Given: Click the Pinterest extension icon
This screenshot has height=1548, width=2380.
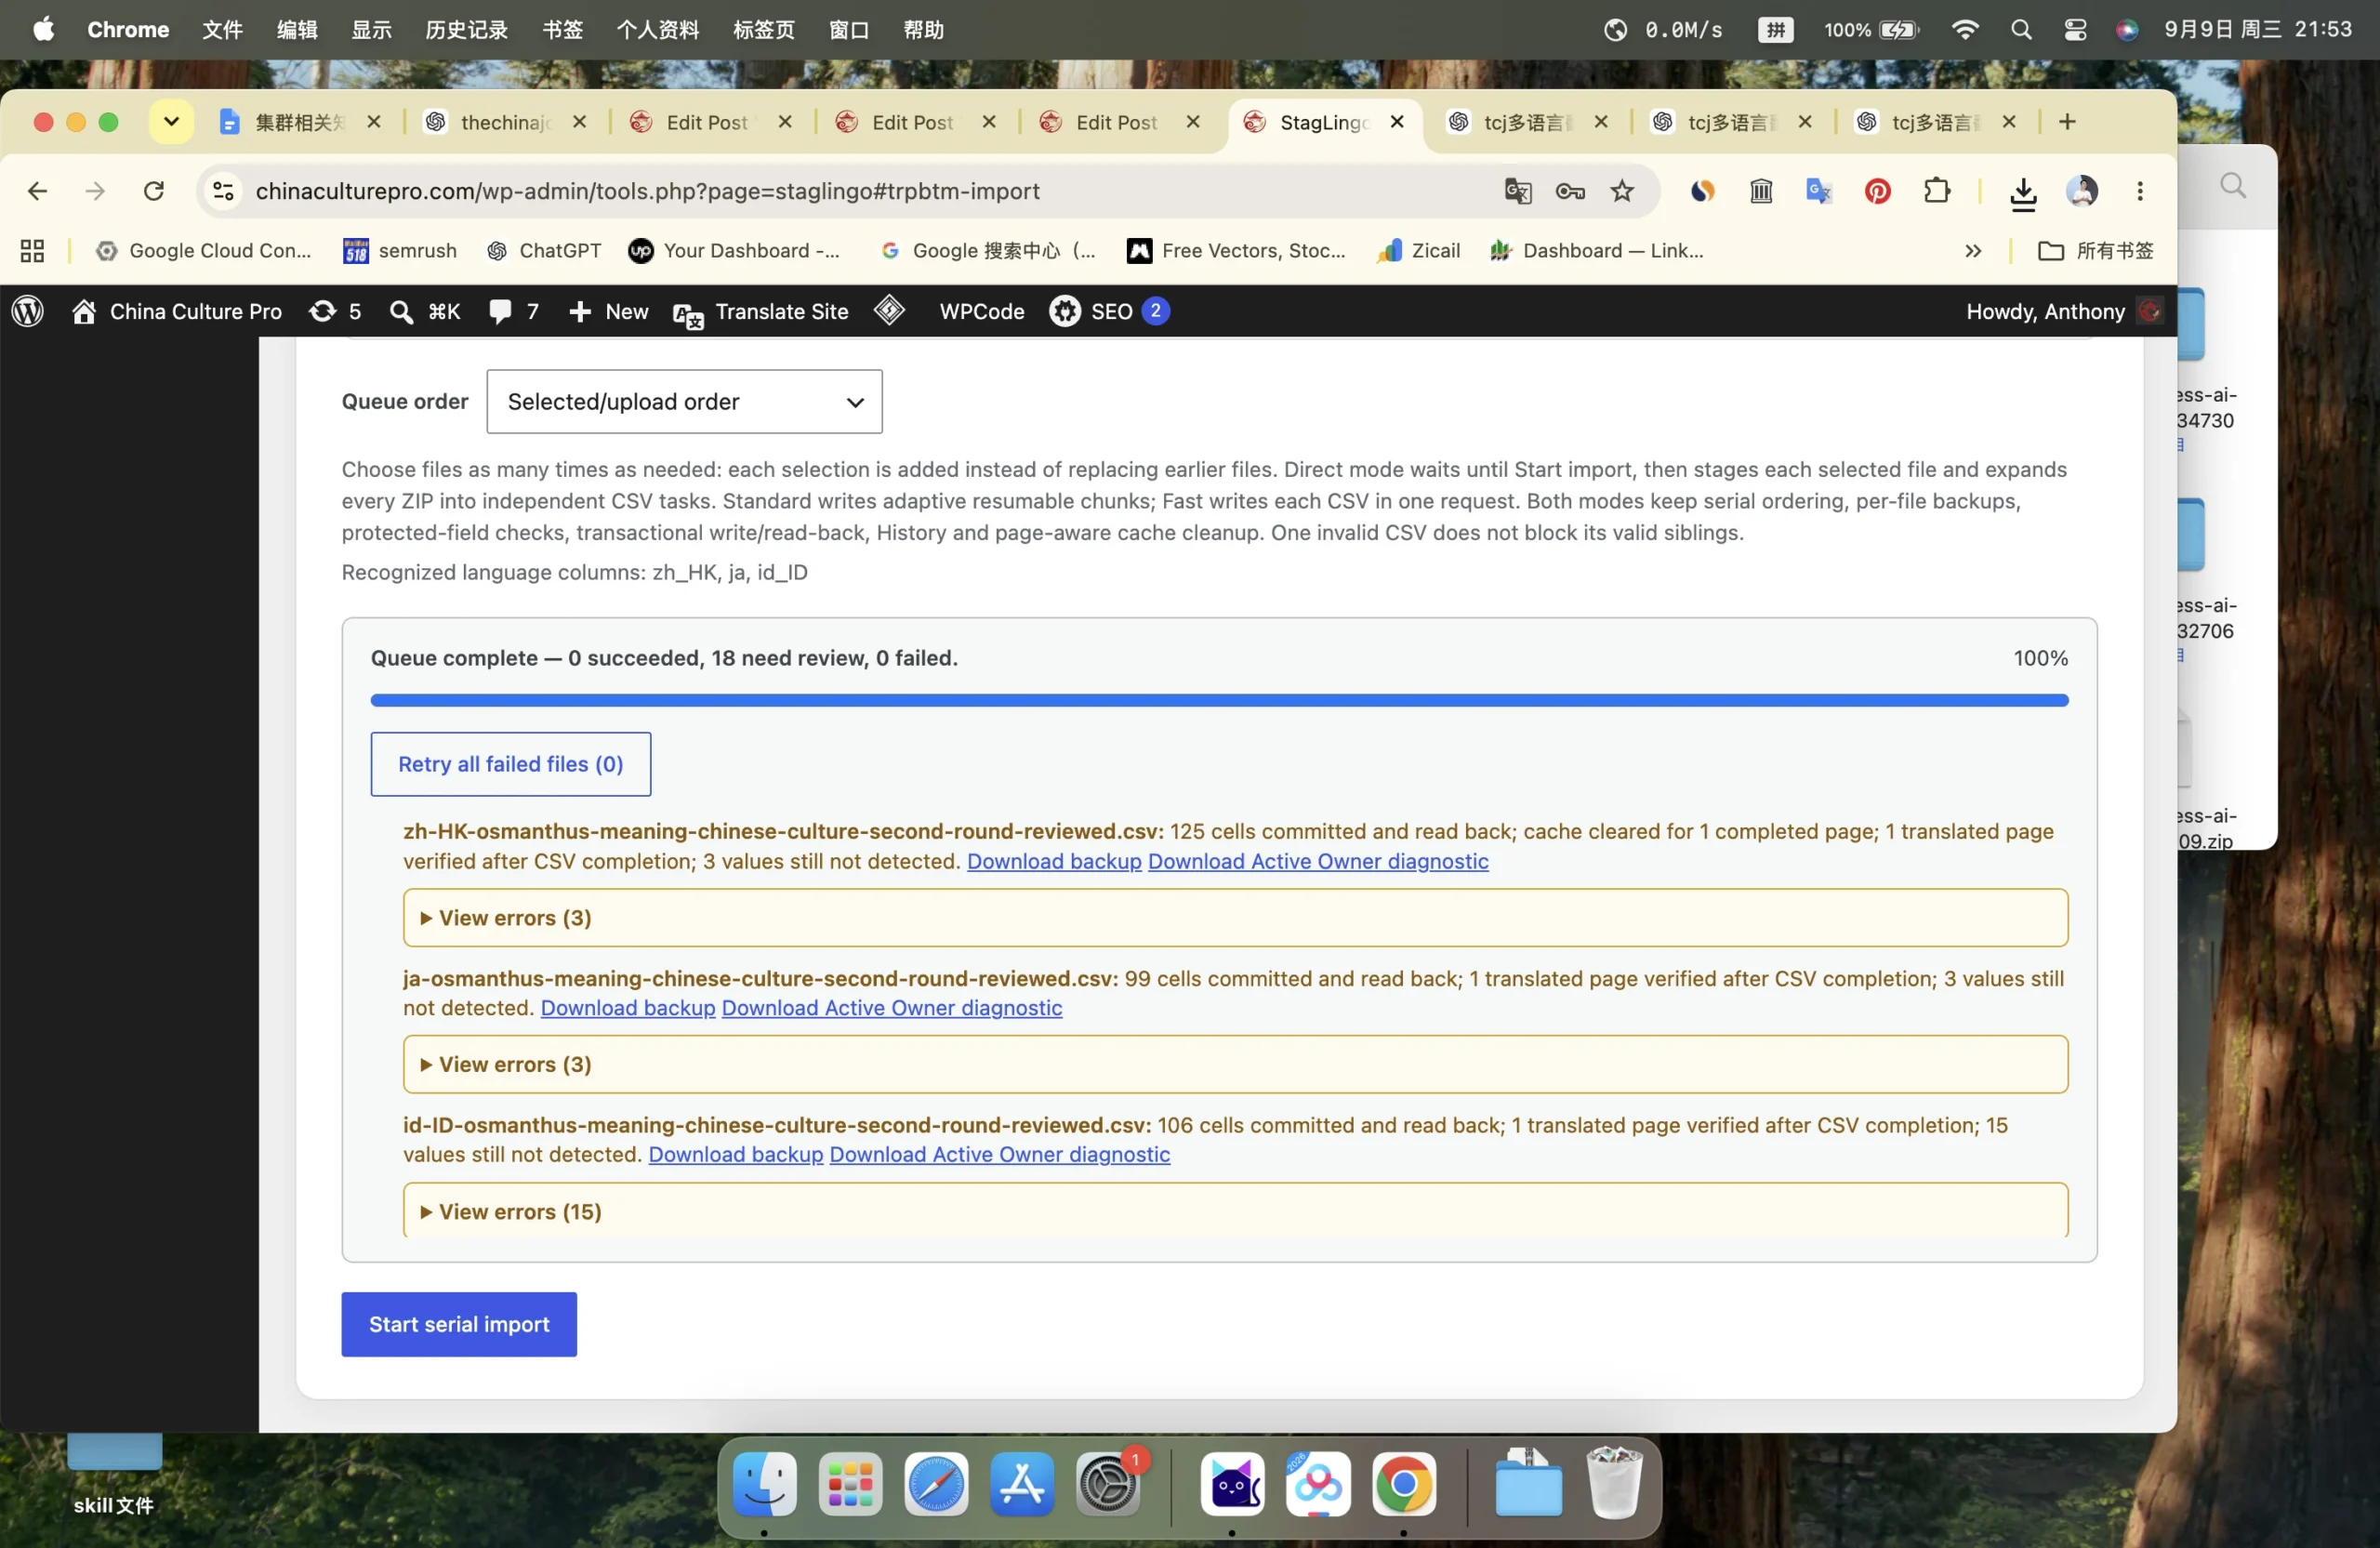Looking at the screenshot, I should [x=1877, y=191].
